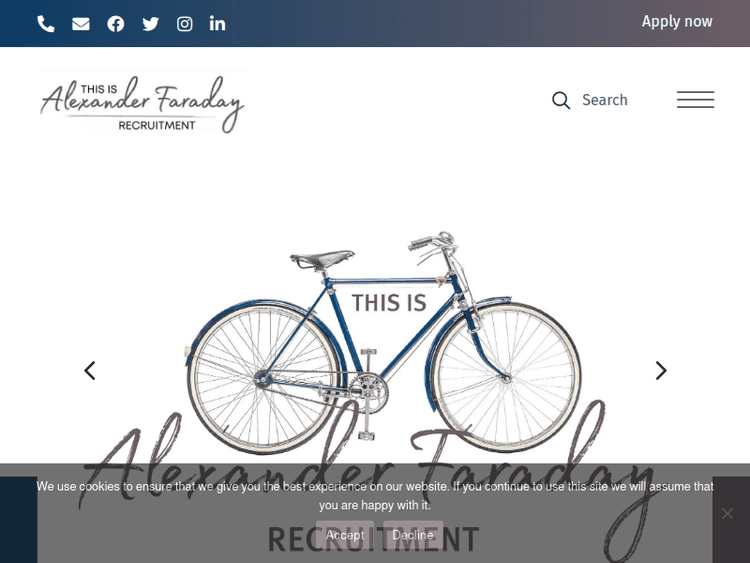Screen dimensions: 750x563
Task: Go to Instagram using the camera icon
Action: (185, 24)
